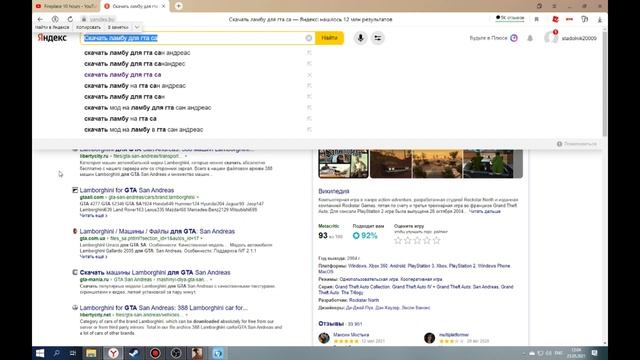Open the notifications bell icon
The height and width of the screenshot is (360, 640).
[x=530, y=38]
